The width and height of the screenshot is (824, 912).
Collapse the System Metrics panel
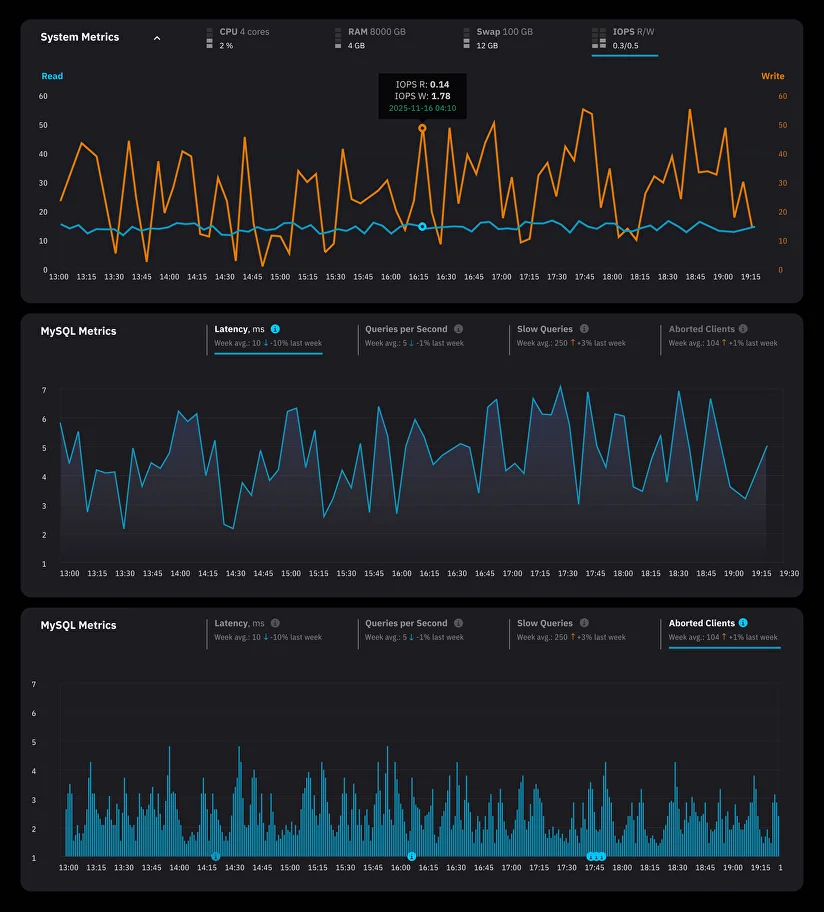pyautogui.click(x=157, y=36)
